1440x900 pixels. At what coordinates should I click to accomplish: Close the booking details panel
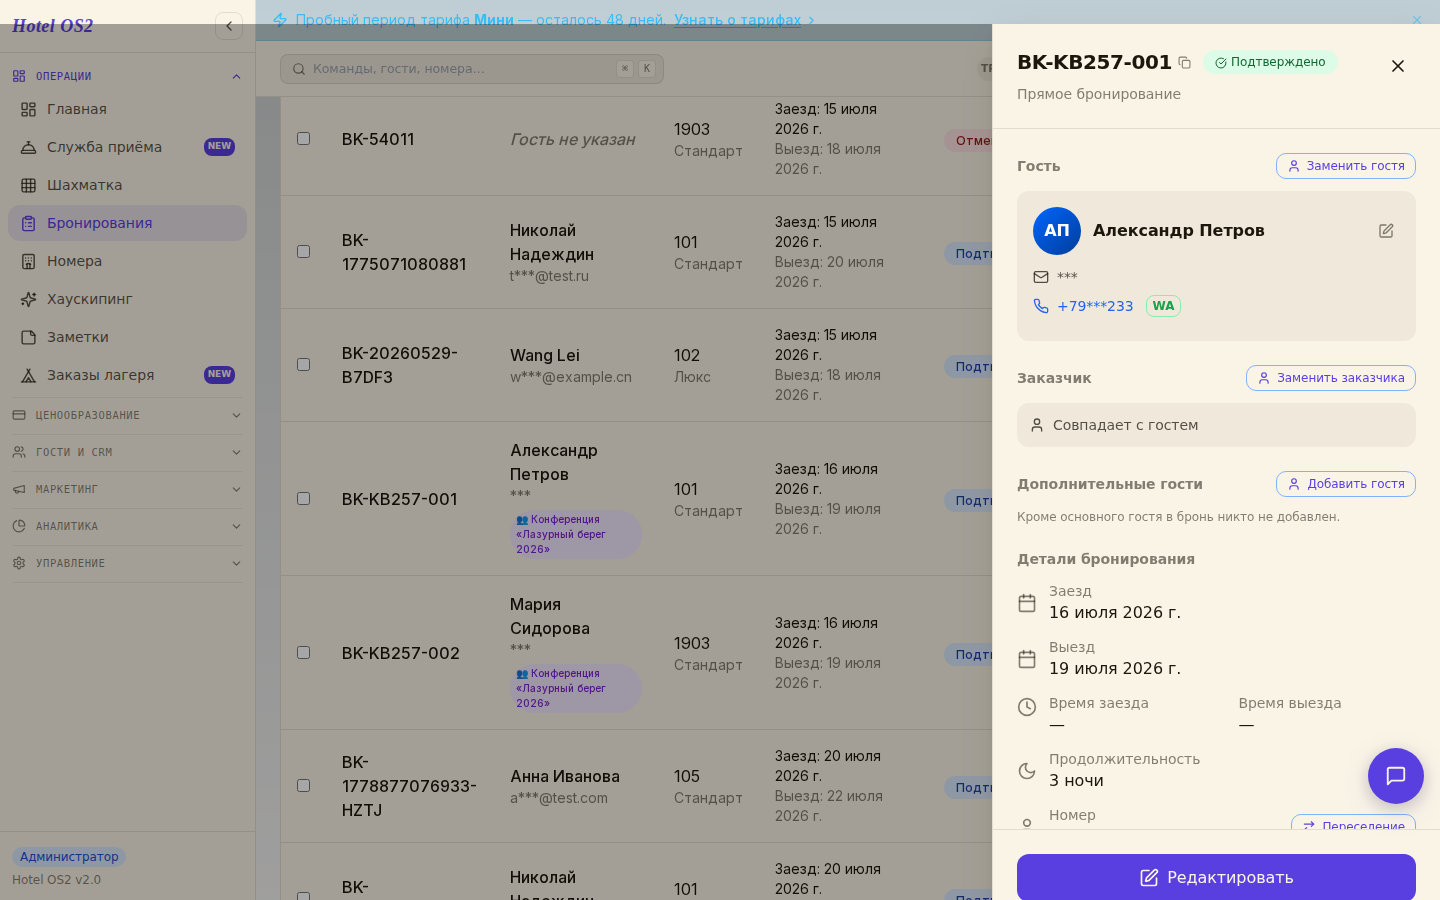1398,66
